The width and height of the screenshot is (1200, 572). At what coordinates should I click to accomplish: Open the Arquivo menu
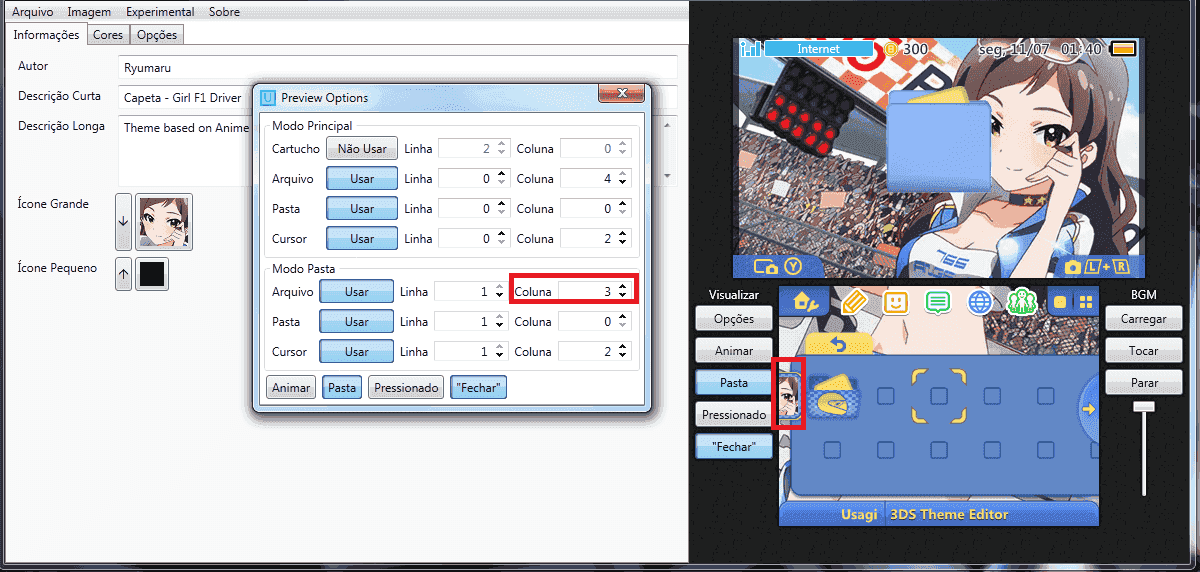tap(32, 12)
